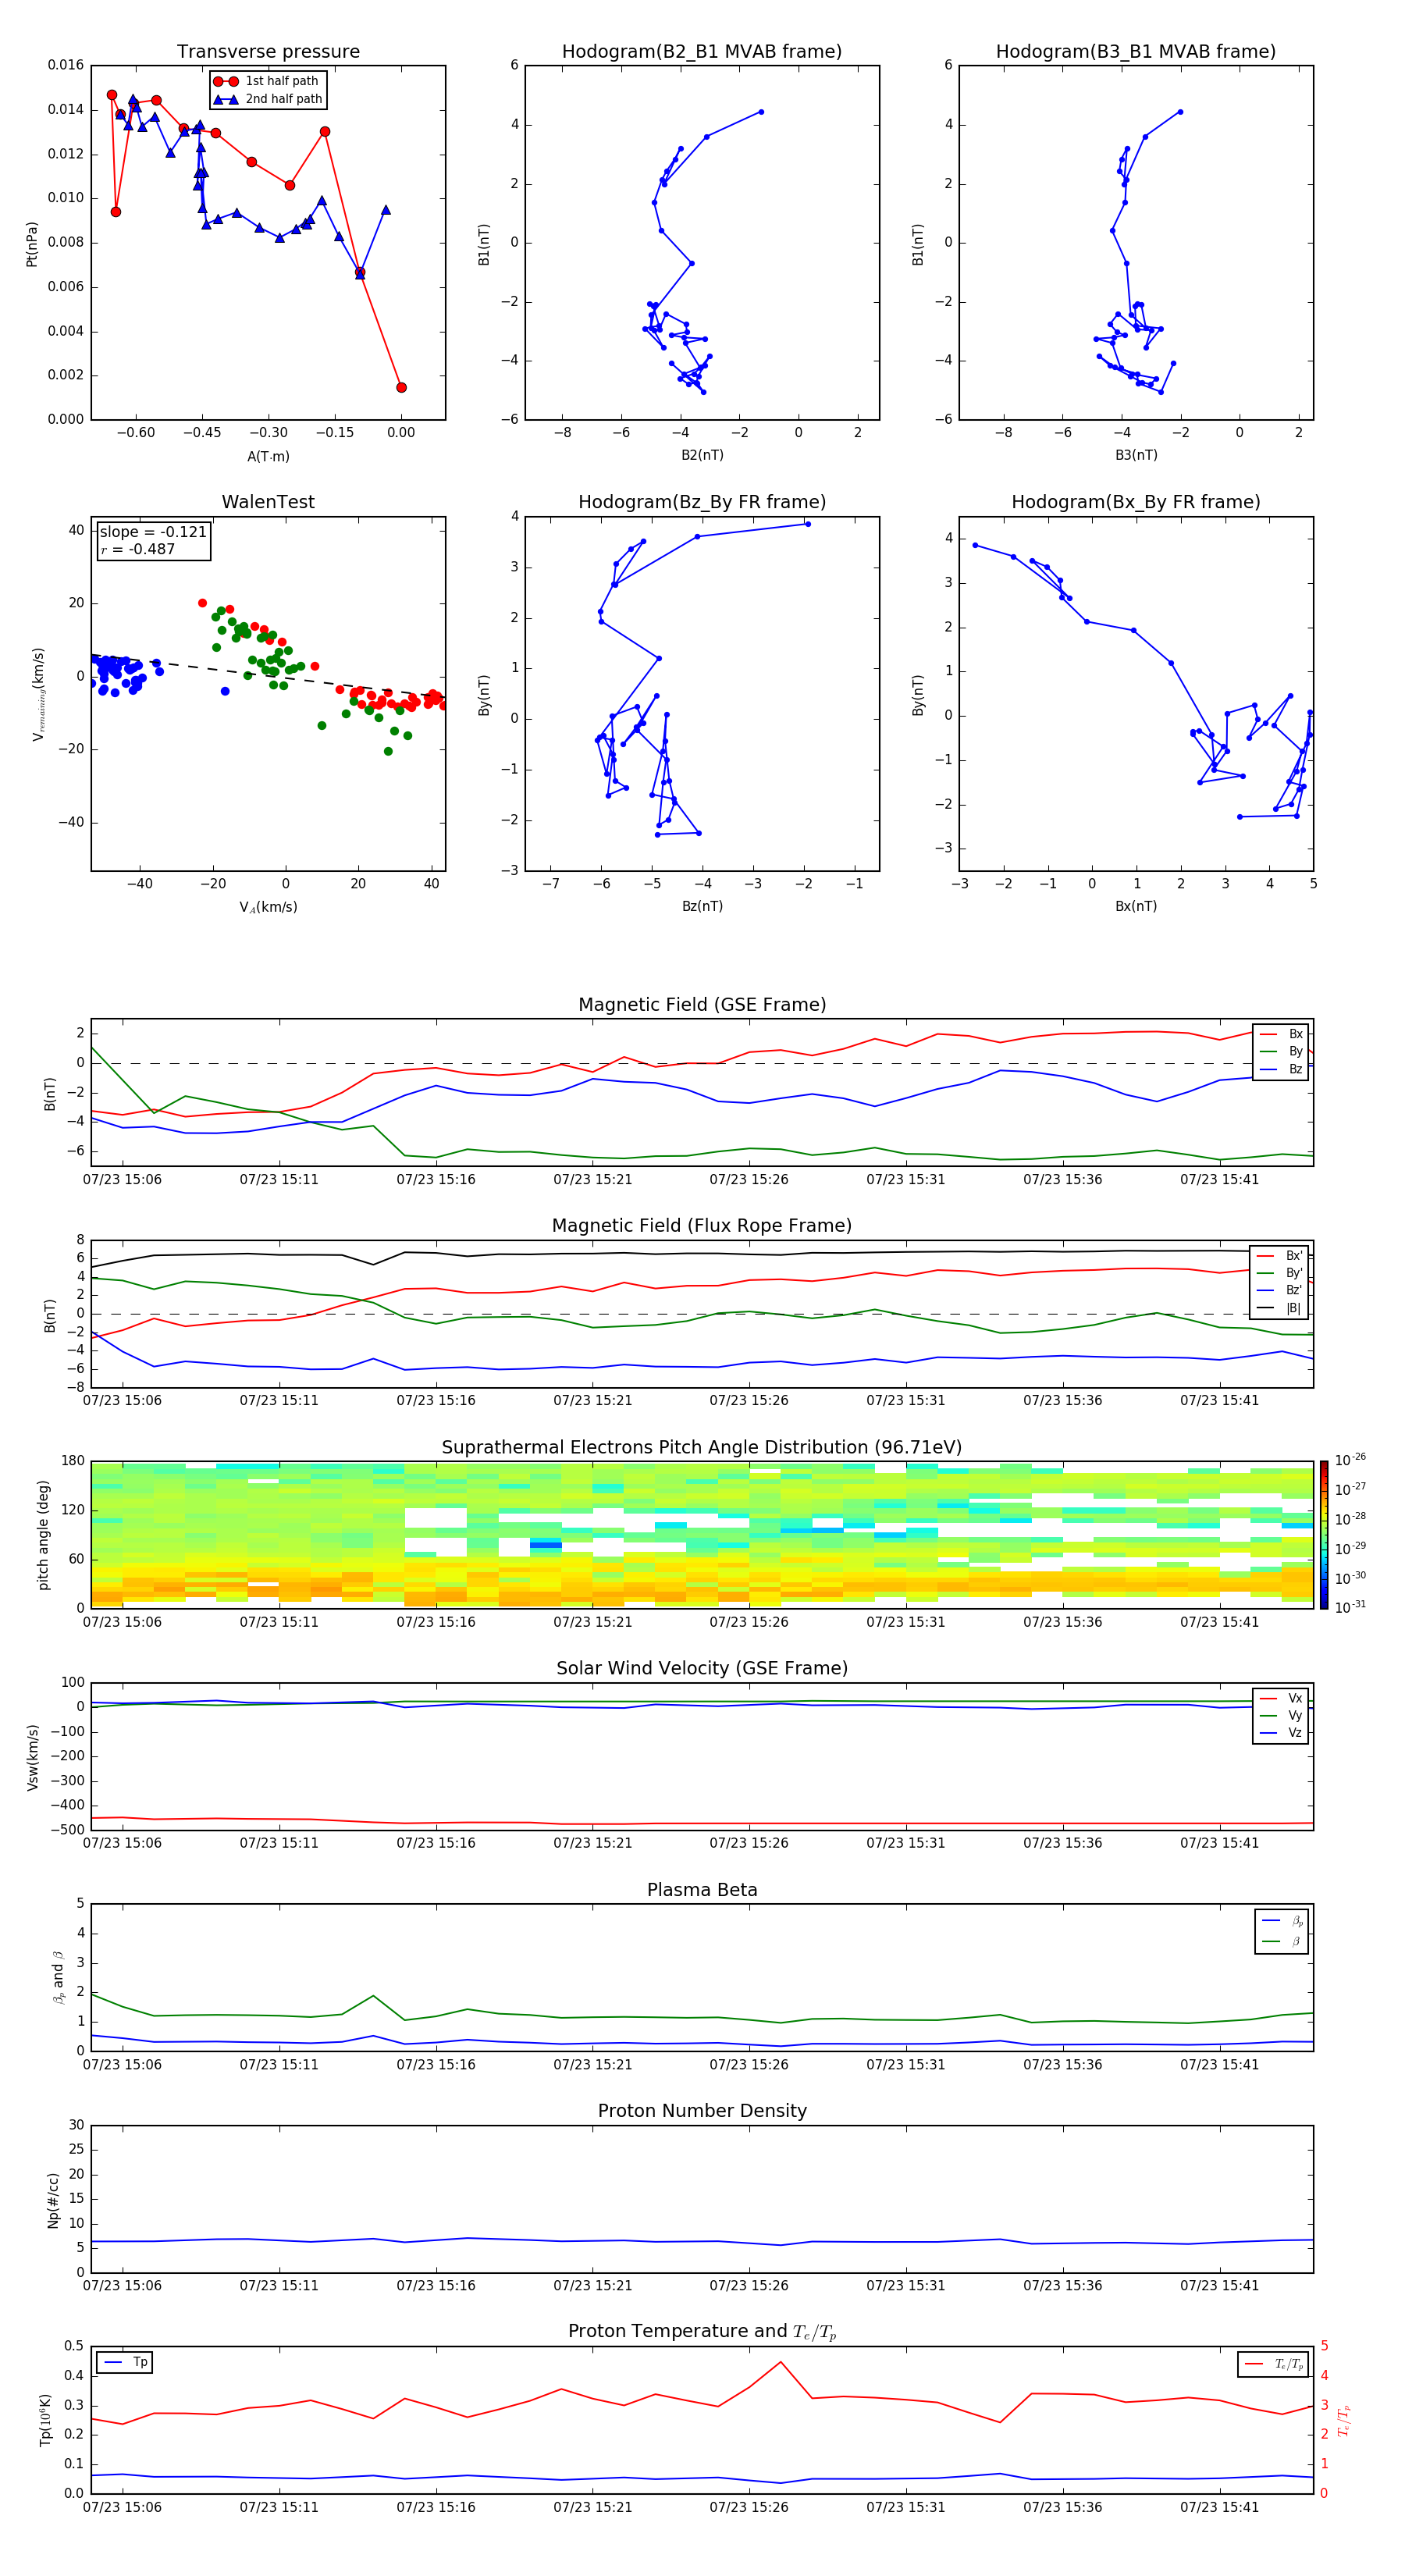Click the 'Bz(nT)' x-axis label
The width and height of the screenshot is (1405, 2576).
[x=702, y=906]
